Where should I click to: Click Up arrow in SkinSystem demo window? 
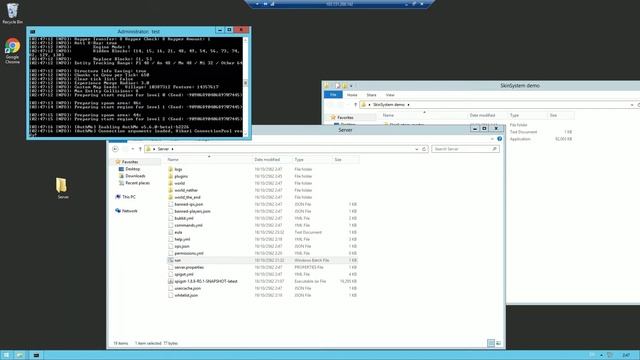[x=355, y=105]
